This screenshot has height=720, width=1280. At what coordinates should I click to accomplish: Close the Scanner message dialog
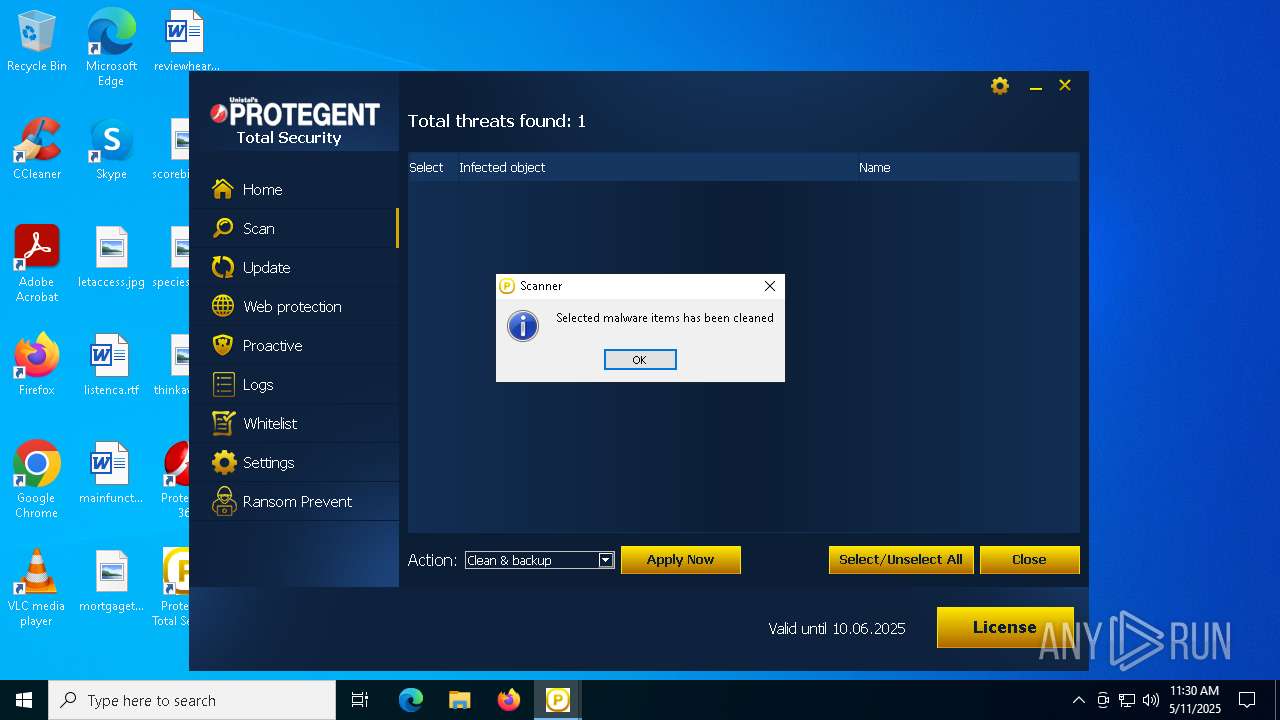click(x=770, y=286)
